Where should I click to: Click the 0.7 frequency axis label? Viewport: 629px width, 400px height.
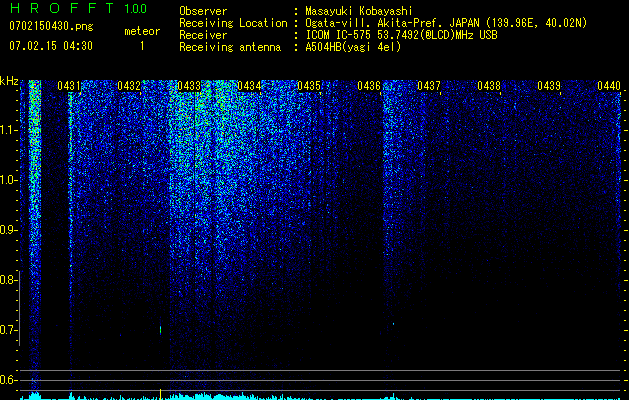click(x=7, y=330)
